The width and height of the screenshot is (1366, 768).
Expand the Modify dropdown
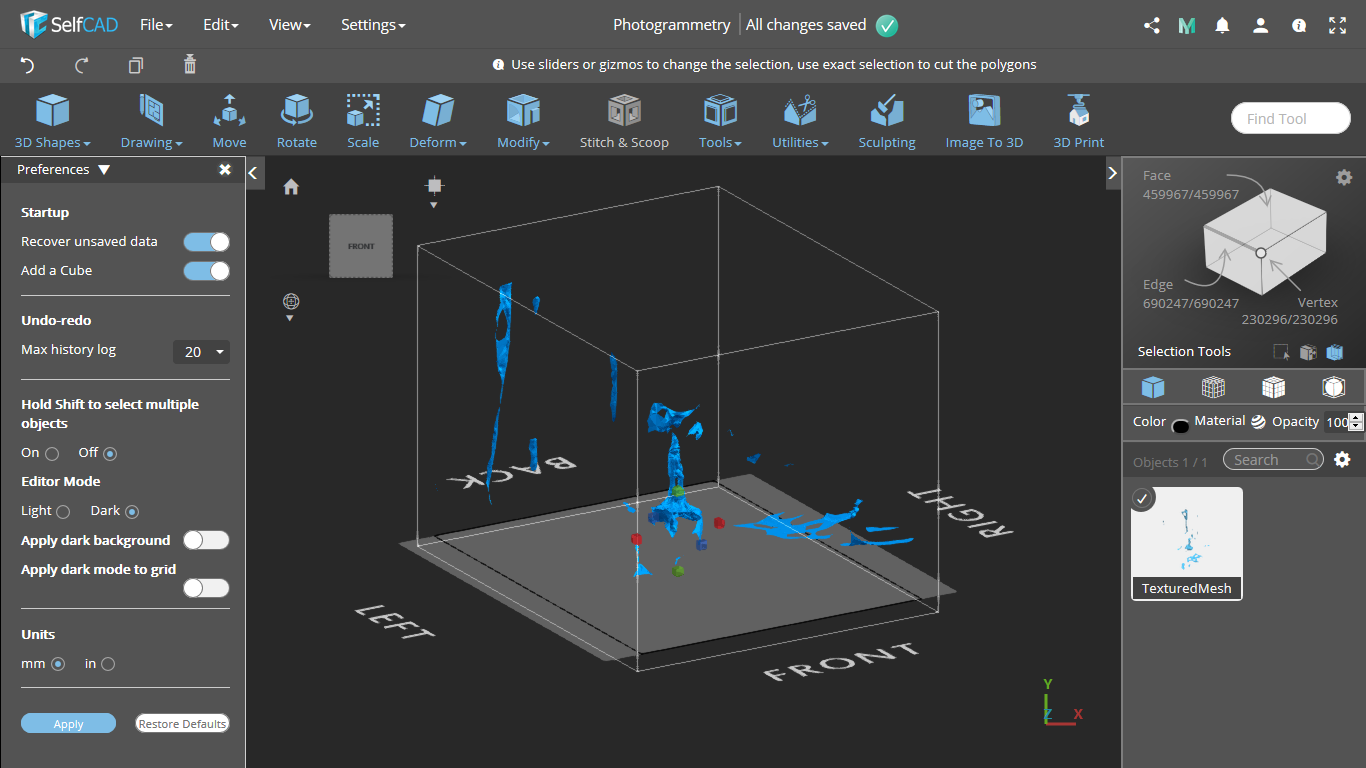(524, 121)
